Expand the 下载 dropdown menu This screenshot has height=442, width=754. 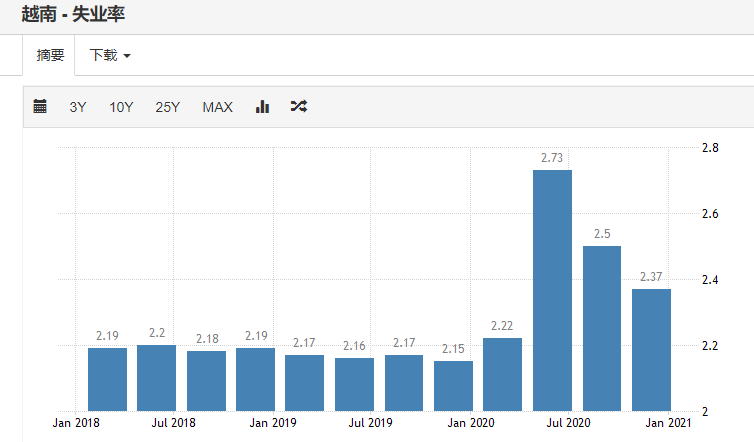pos(110,55)
